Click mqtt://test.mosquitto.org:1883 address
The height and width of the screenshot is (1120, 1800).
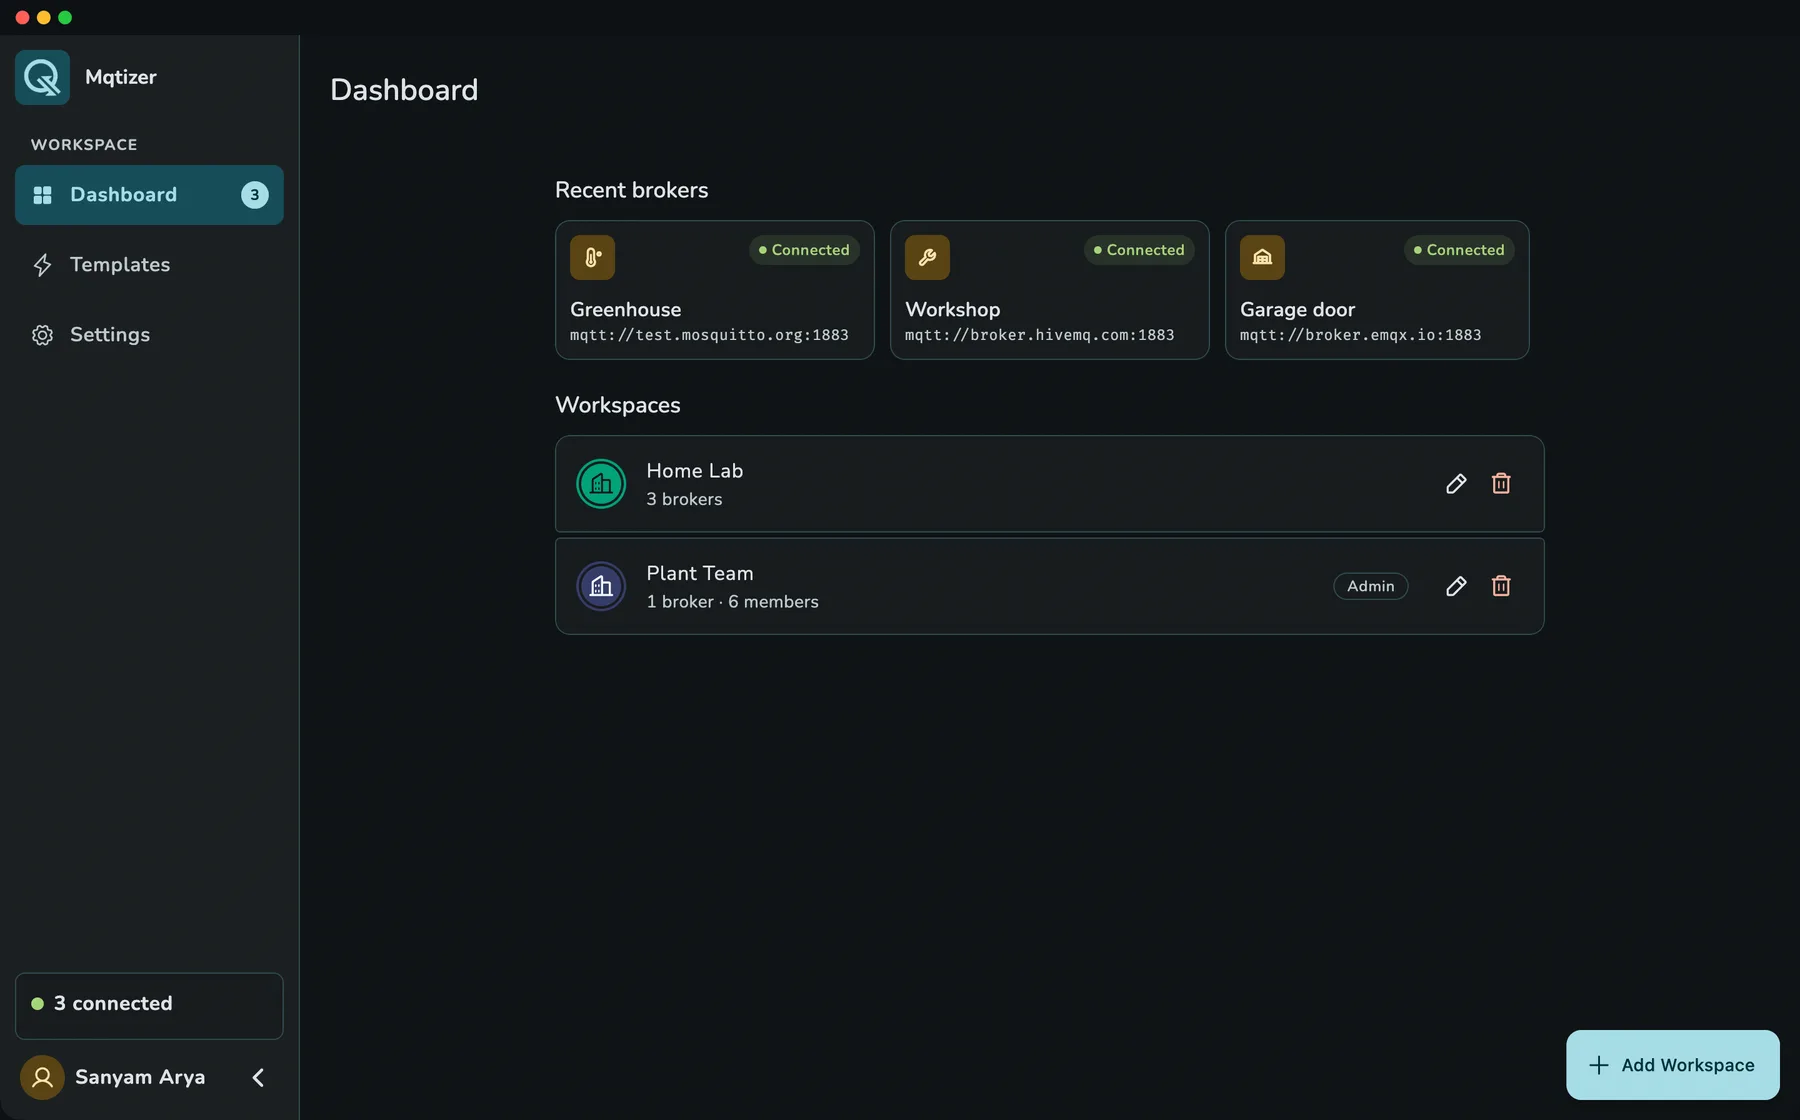pos(709,335)
